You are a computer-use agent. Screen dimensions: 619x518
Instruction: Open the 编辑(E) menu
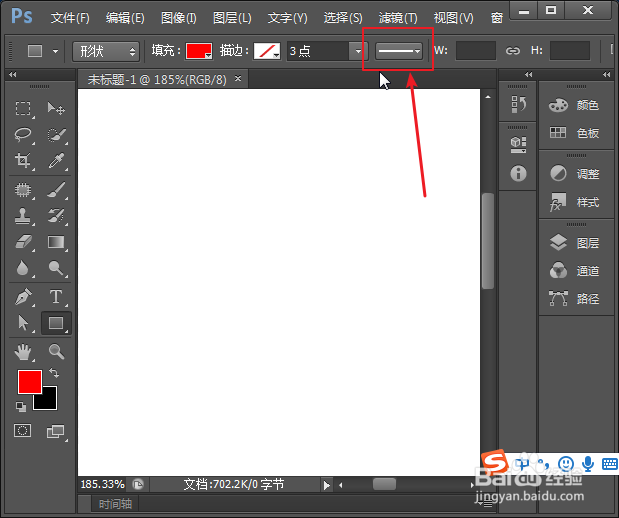click(x=125, y=18)
